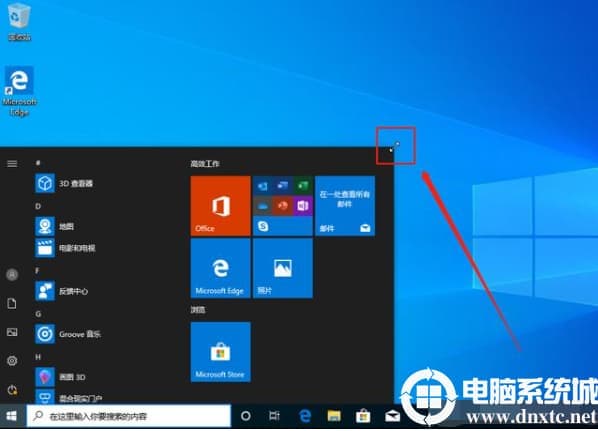The width and height of the screenshot is (598, 431).
Task: Click the # letter header in app list
Action: point(38,163)
